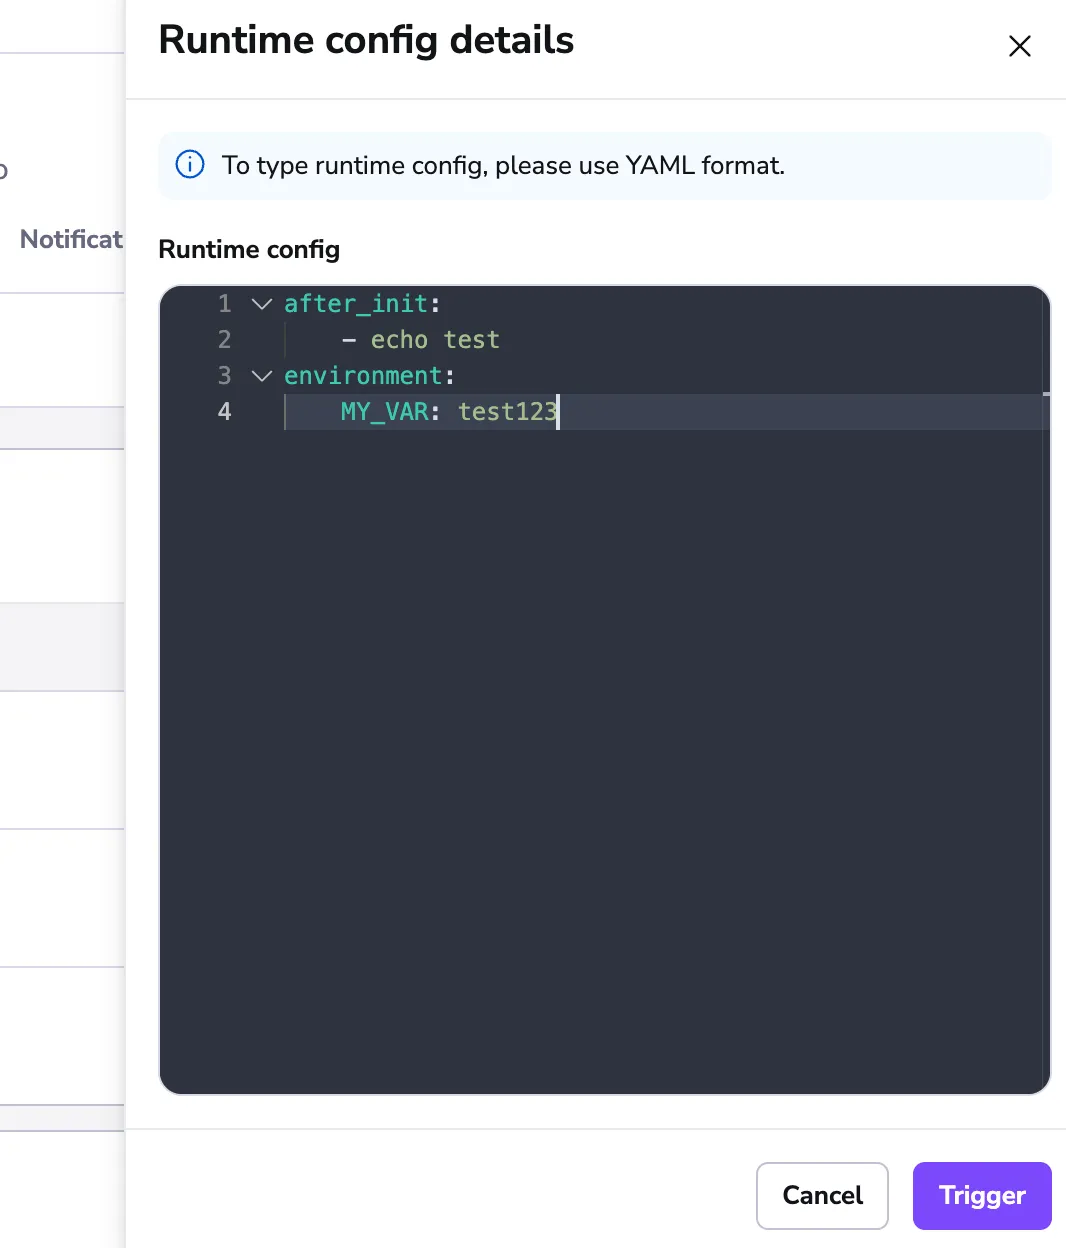The image size is (1066, 1248).
Task: Click the scrollbar on the editor's right edge
Action: click(x=1045, y=390)
